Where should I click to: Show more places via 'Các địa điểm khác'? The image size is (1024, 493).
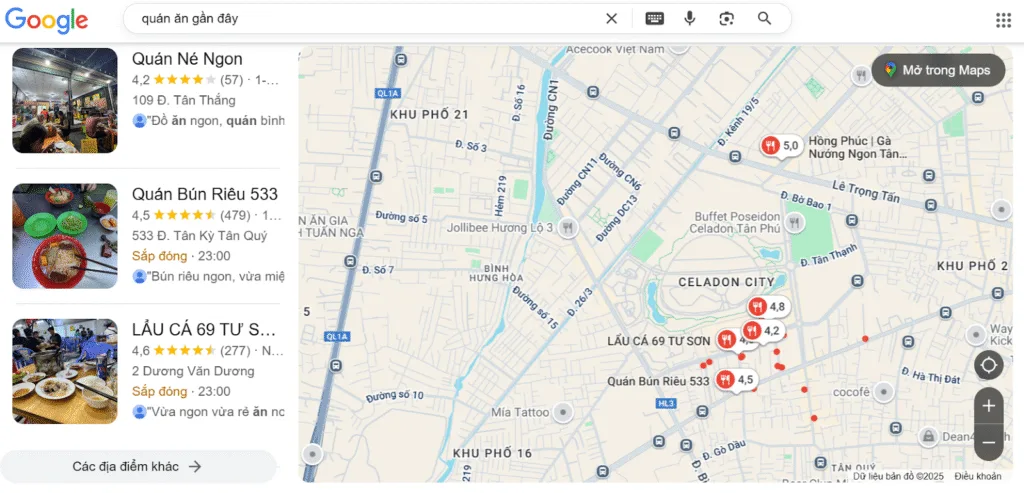tap(137, 466)
